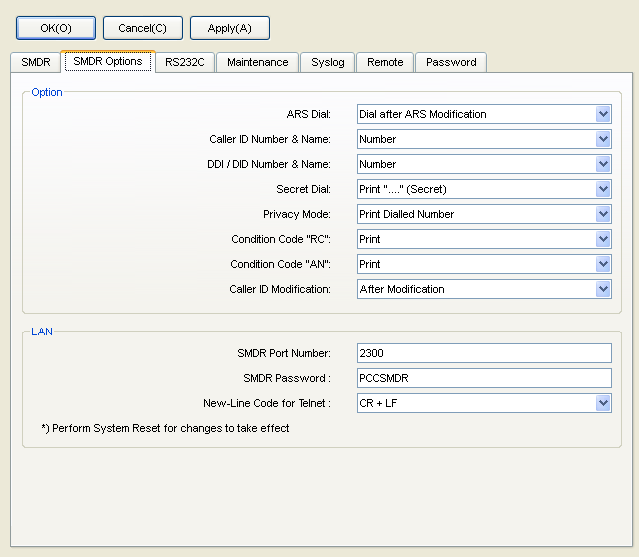
Task: Switch to the SMDR tab
Action: pyautogui.click(x=35, y=62)
